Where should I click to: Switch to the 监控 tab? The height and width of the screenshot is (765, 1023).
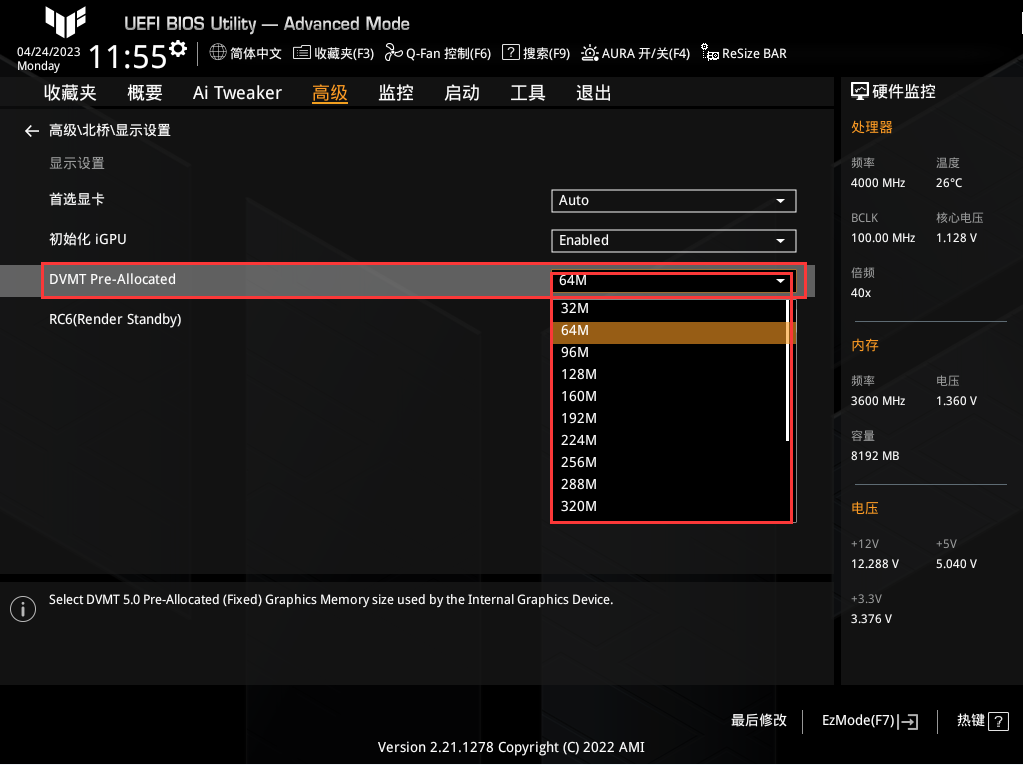coord(396,93)
